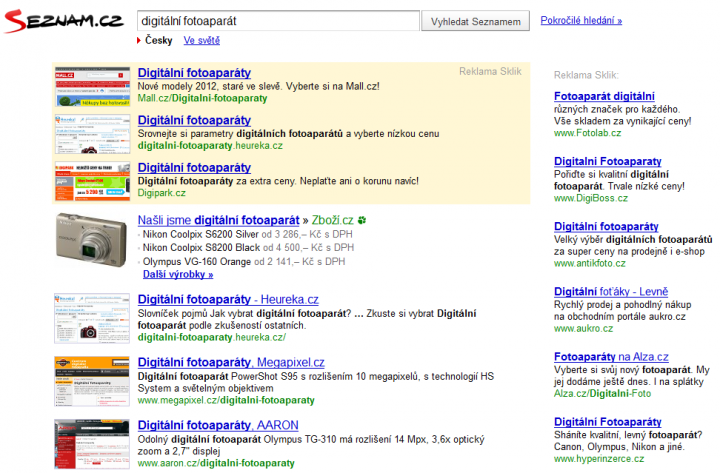Open 'Digitální fotoaparáty - Heureka.cz' result
Screen dimensions: 720x473
click(228, 299)
